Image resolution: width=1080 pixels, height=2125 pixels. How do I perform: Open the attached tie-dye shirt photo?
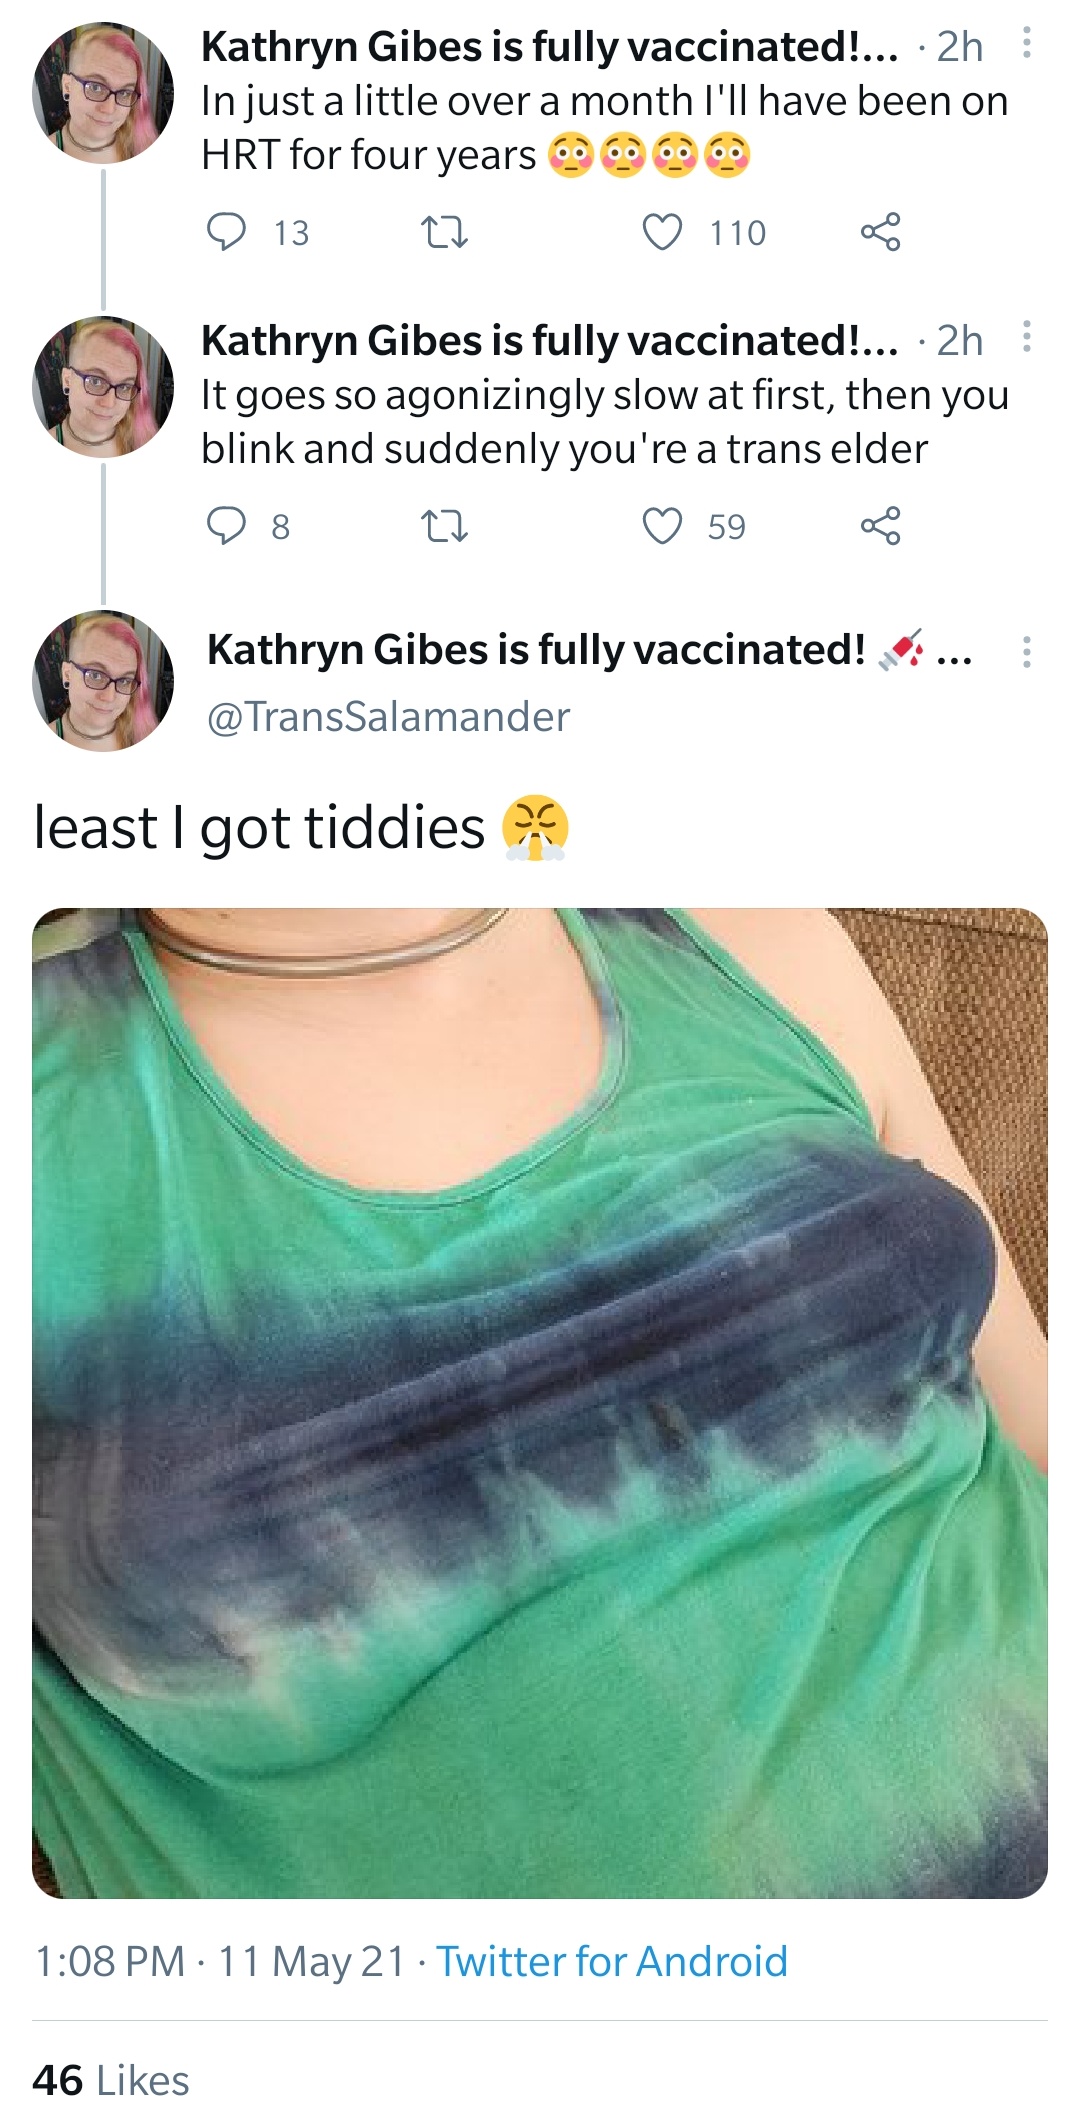pyautogui.click(x=540, y=1402)
